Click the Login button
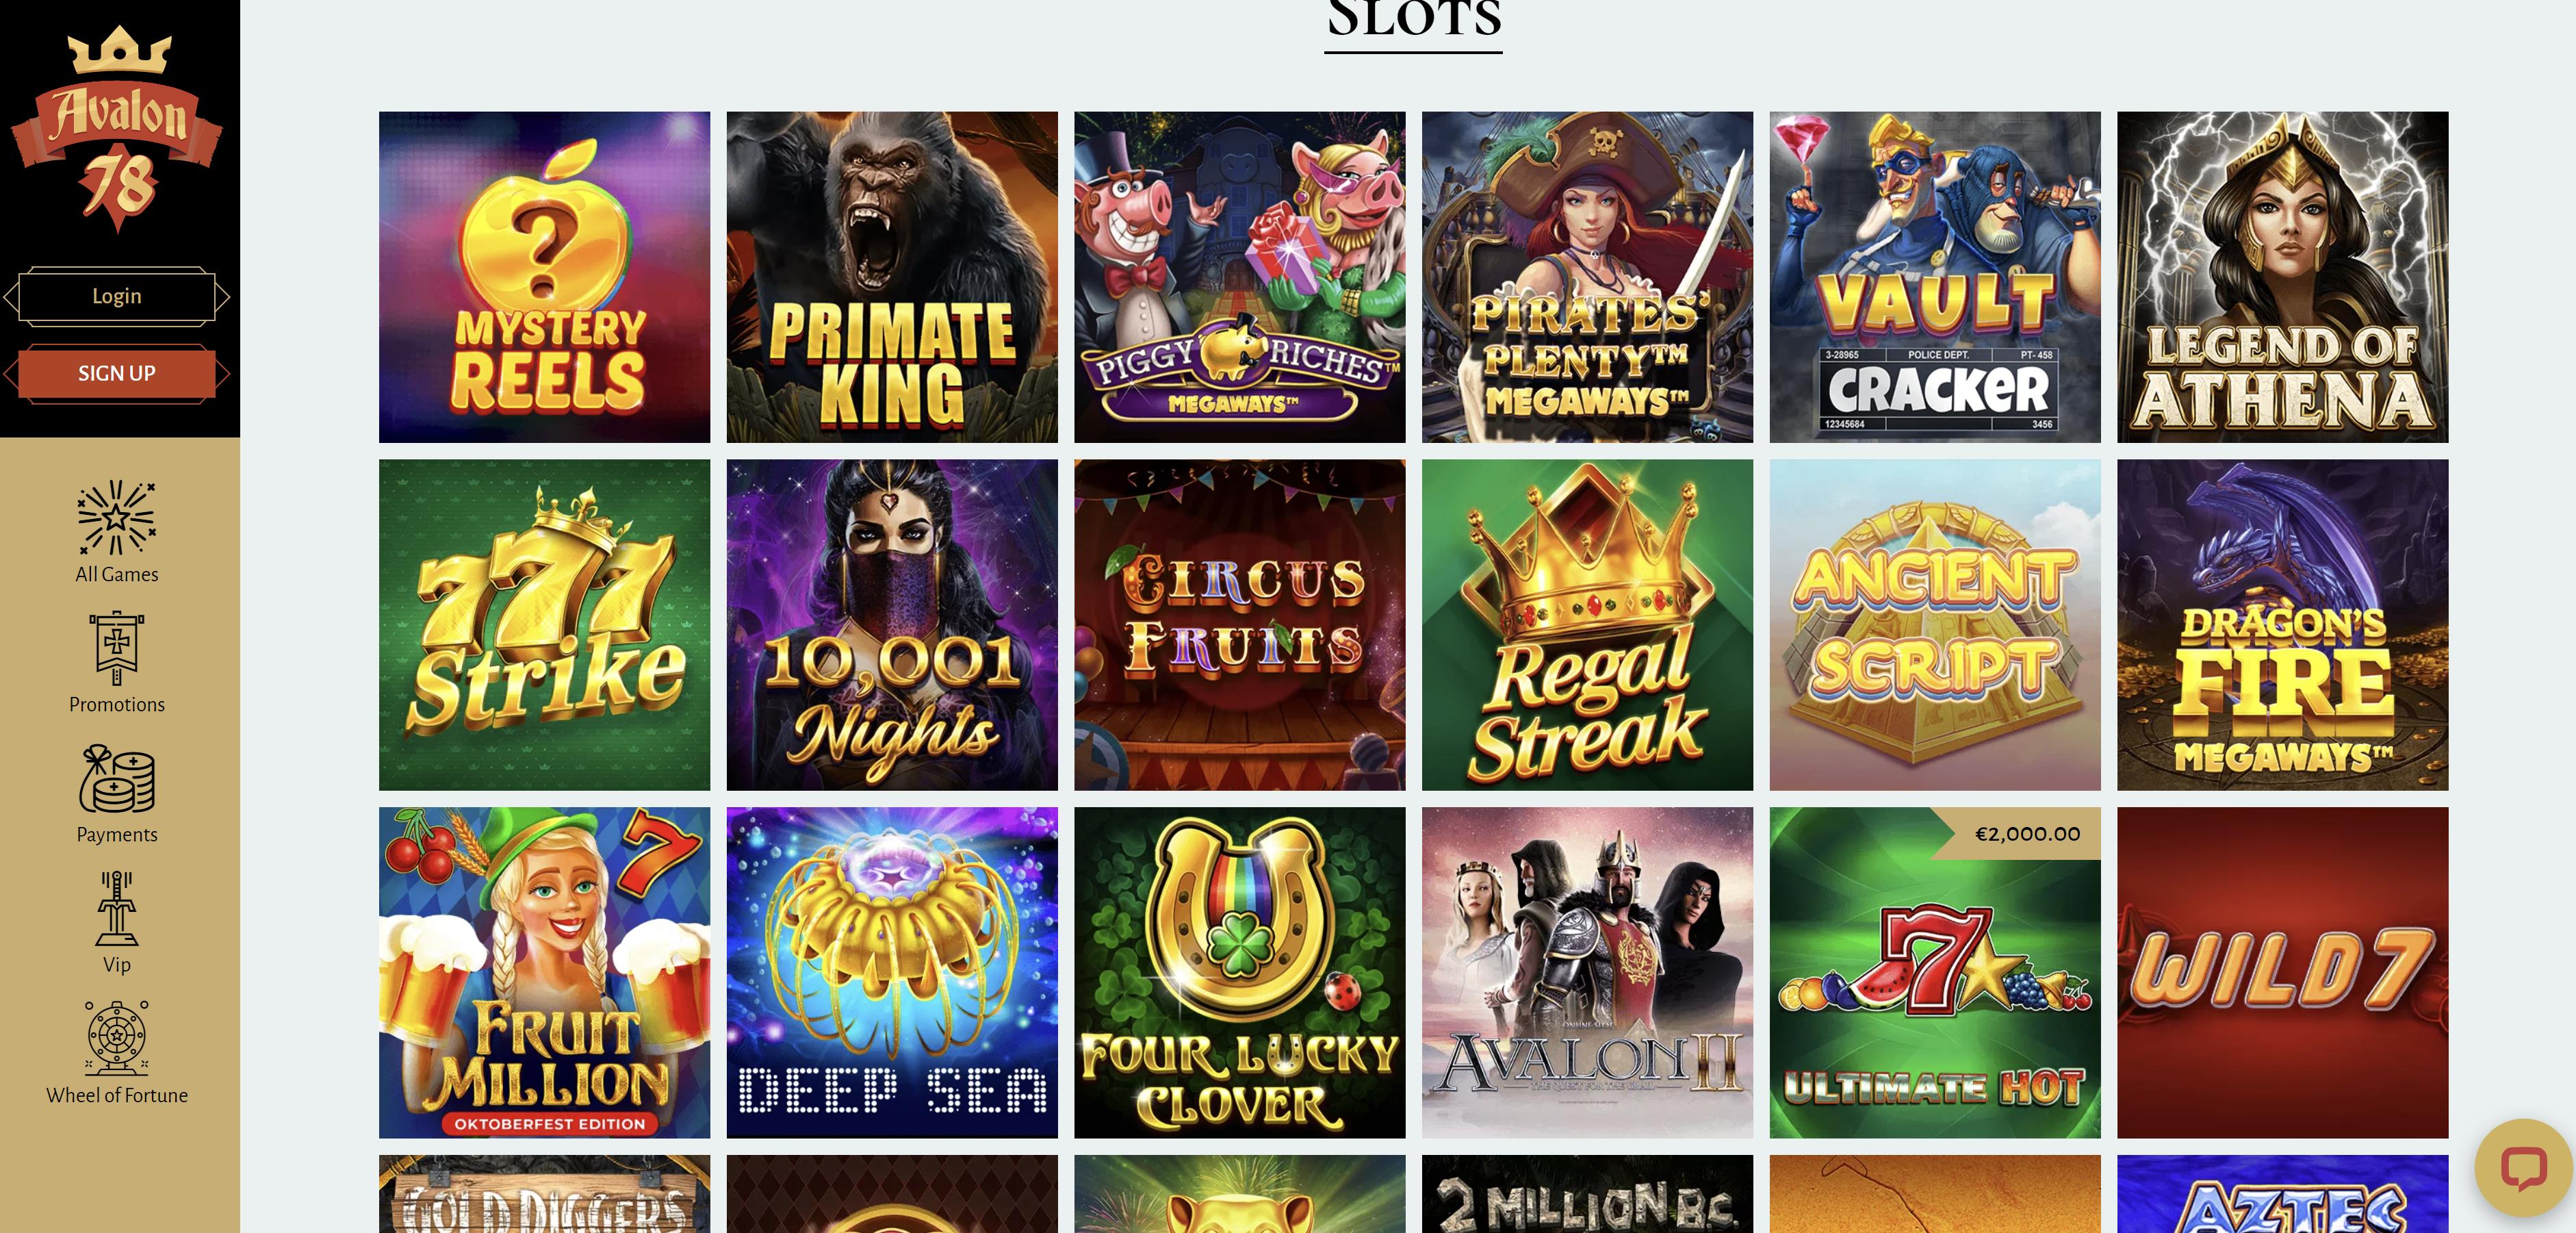The image size is (2576, 1233). pyautogui.click(x=117, y=296)
